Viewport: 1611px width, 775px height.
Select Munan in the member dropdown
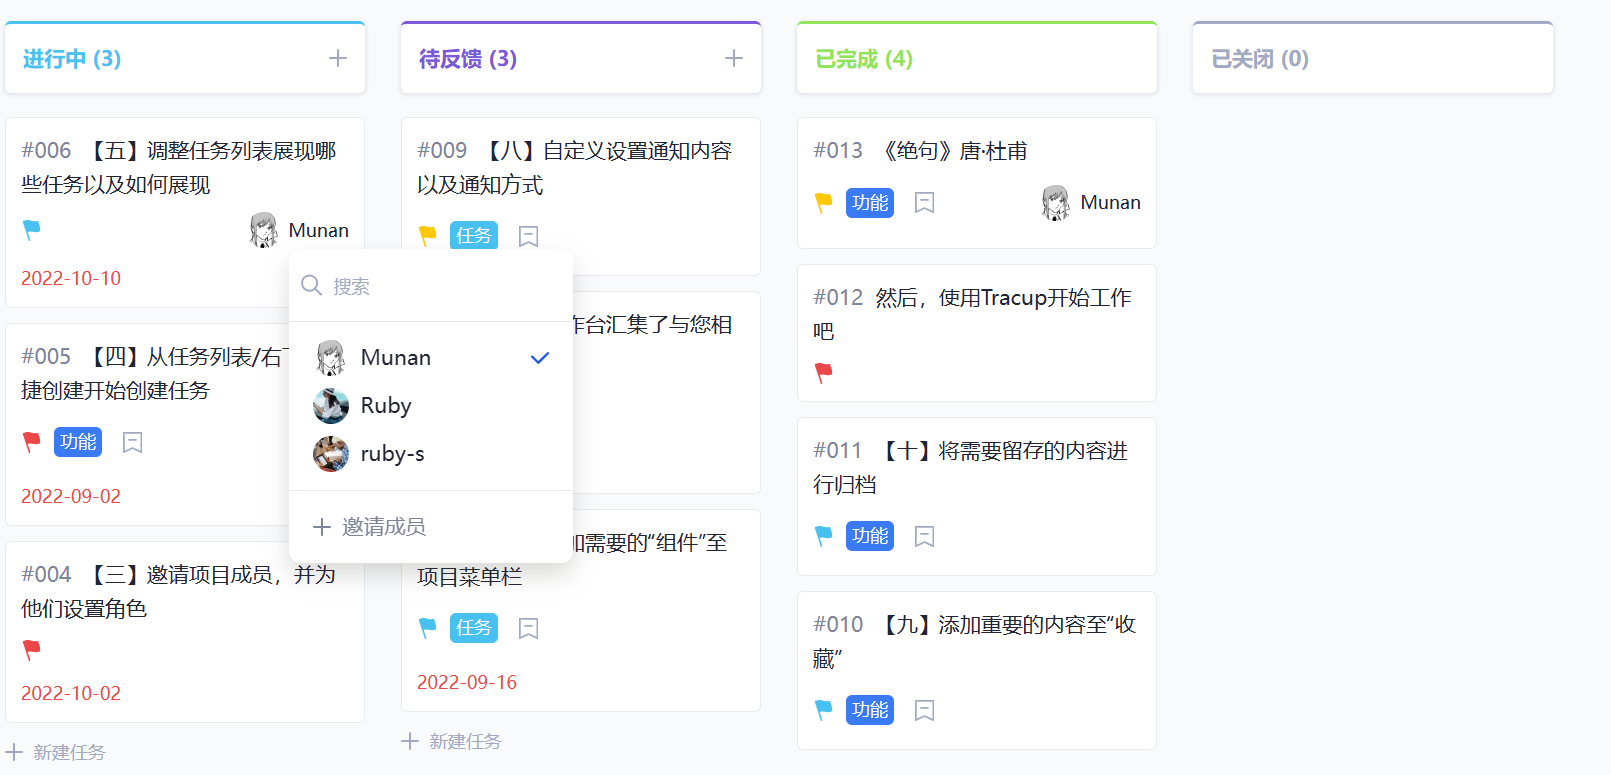[x=396, y=358]
